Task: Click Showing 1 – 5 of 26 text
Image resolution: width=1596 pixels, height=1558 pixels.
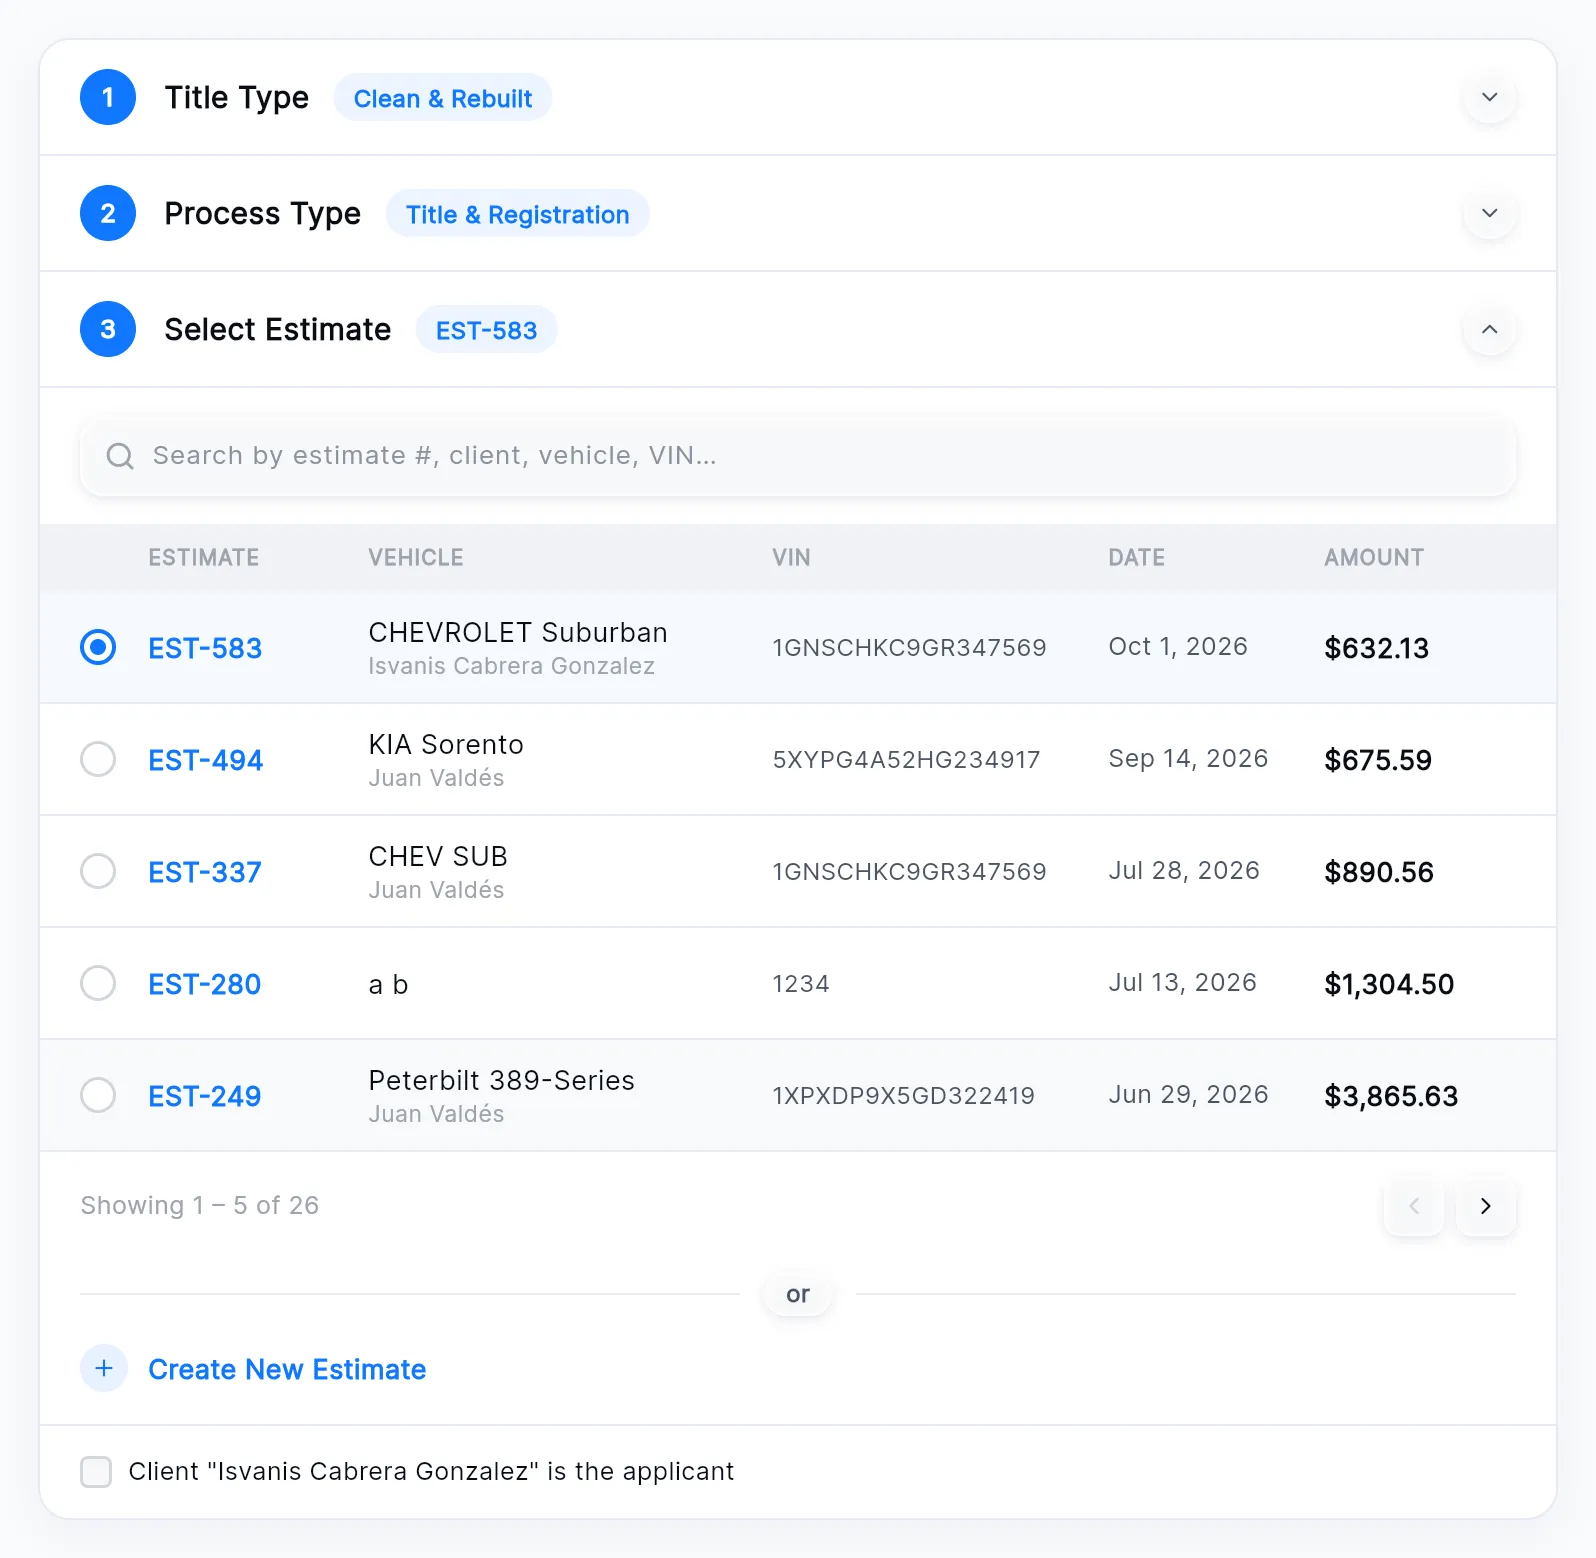Action: tap(200, 1205)
